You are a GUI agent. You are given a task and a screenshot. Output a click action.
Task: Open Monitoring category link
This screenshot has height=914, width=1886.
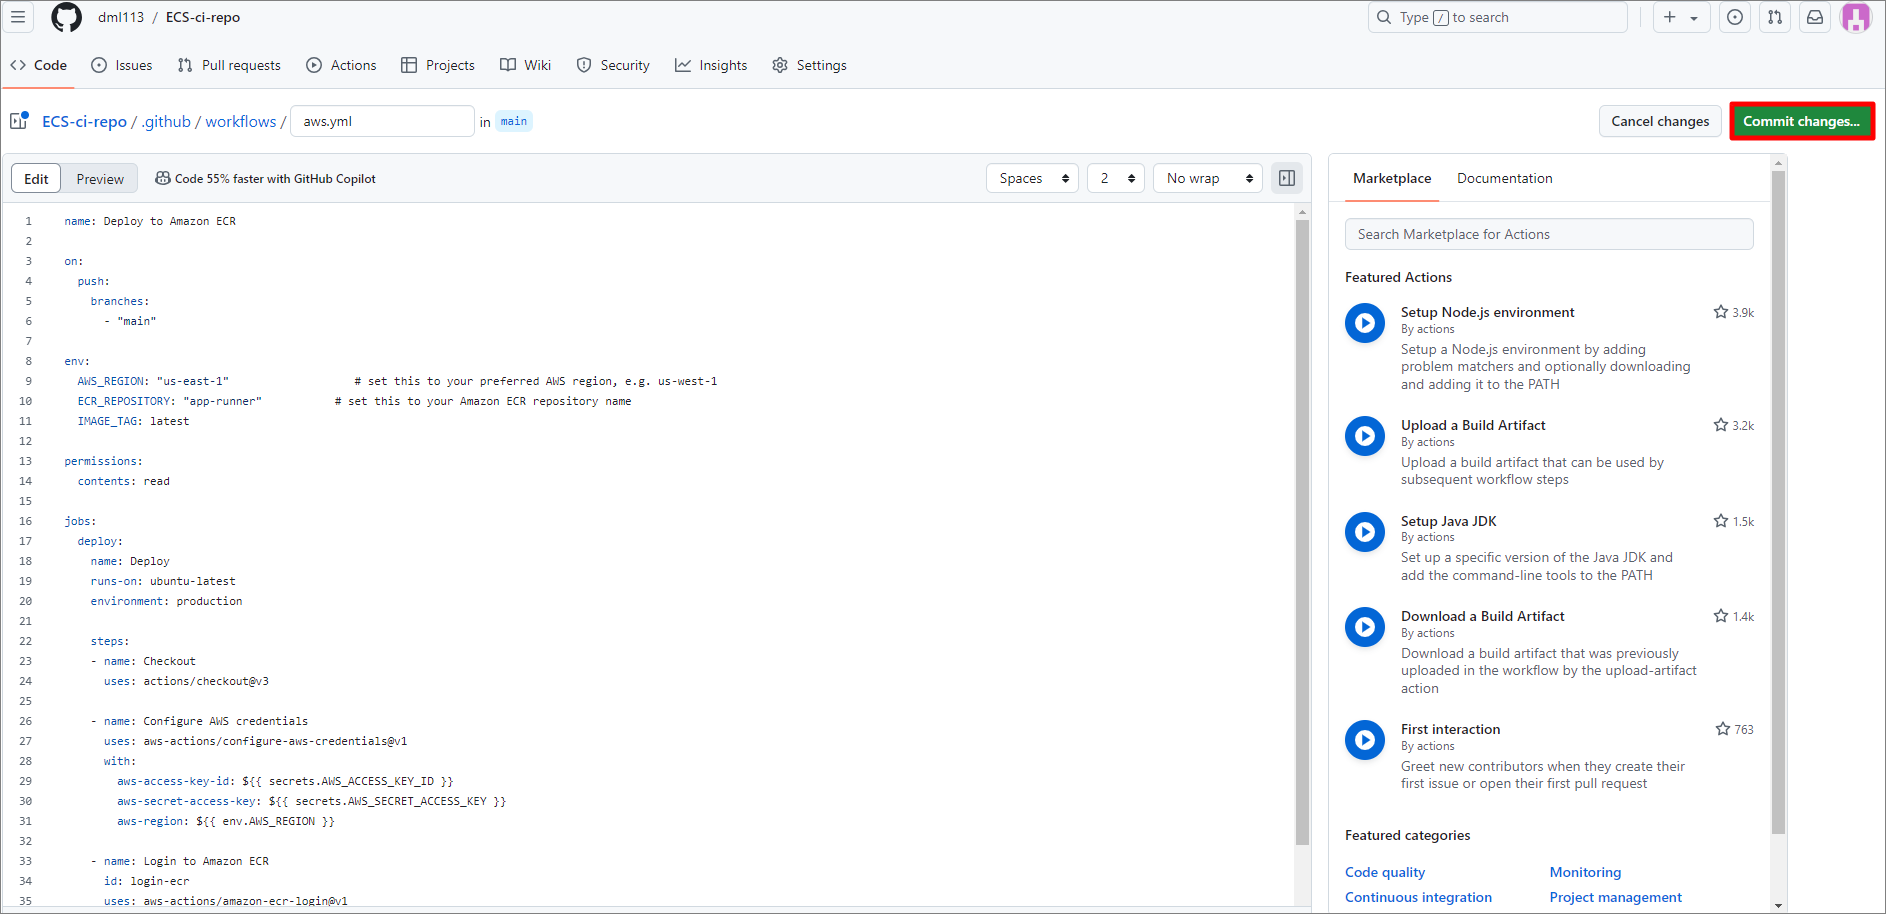pyautogui.click(x=1585, y=872)
